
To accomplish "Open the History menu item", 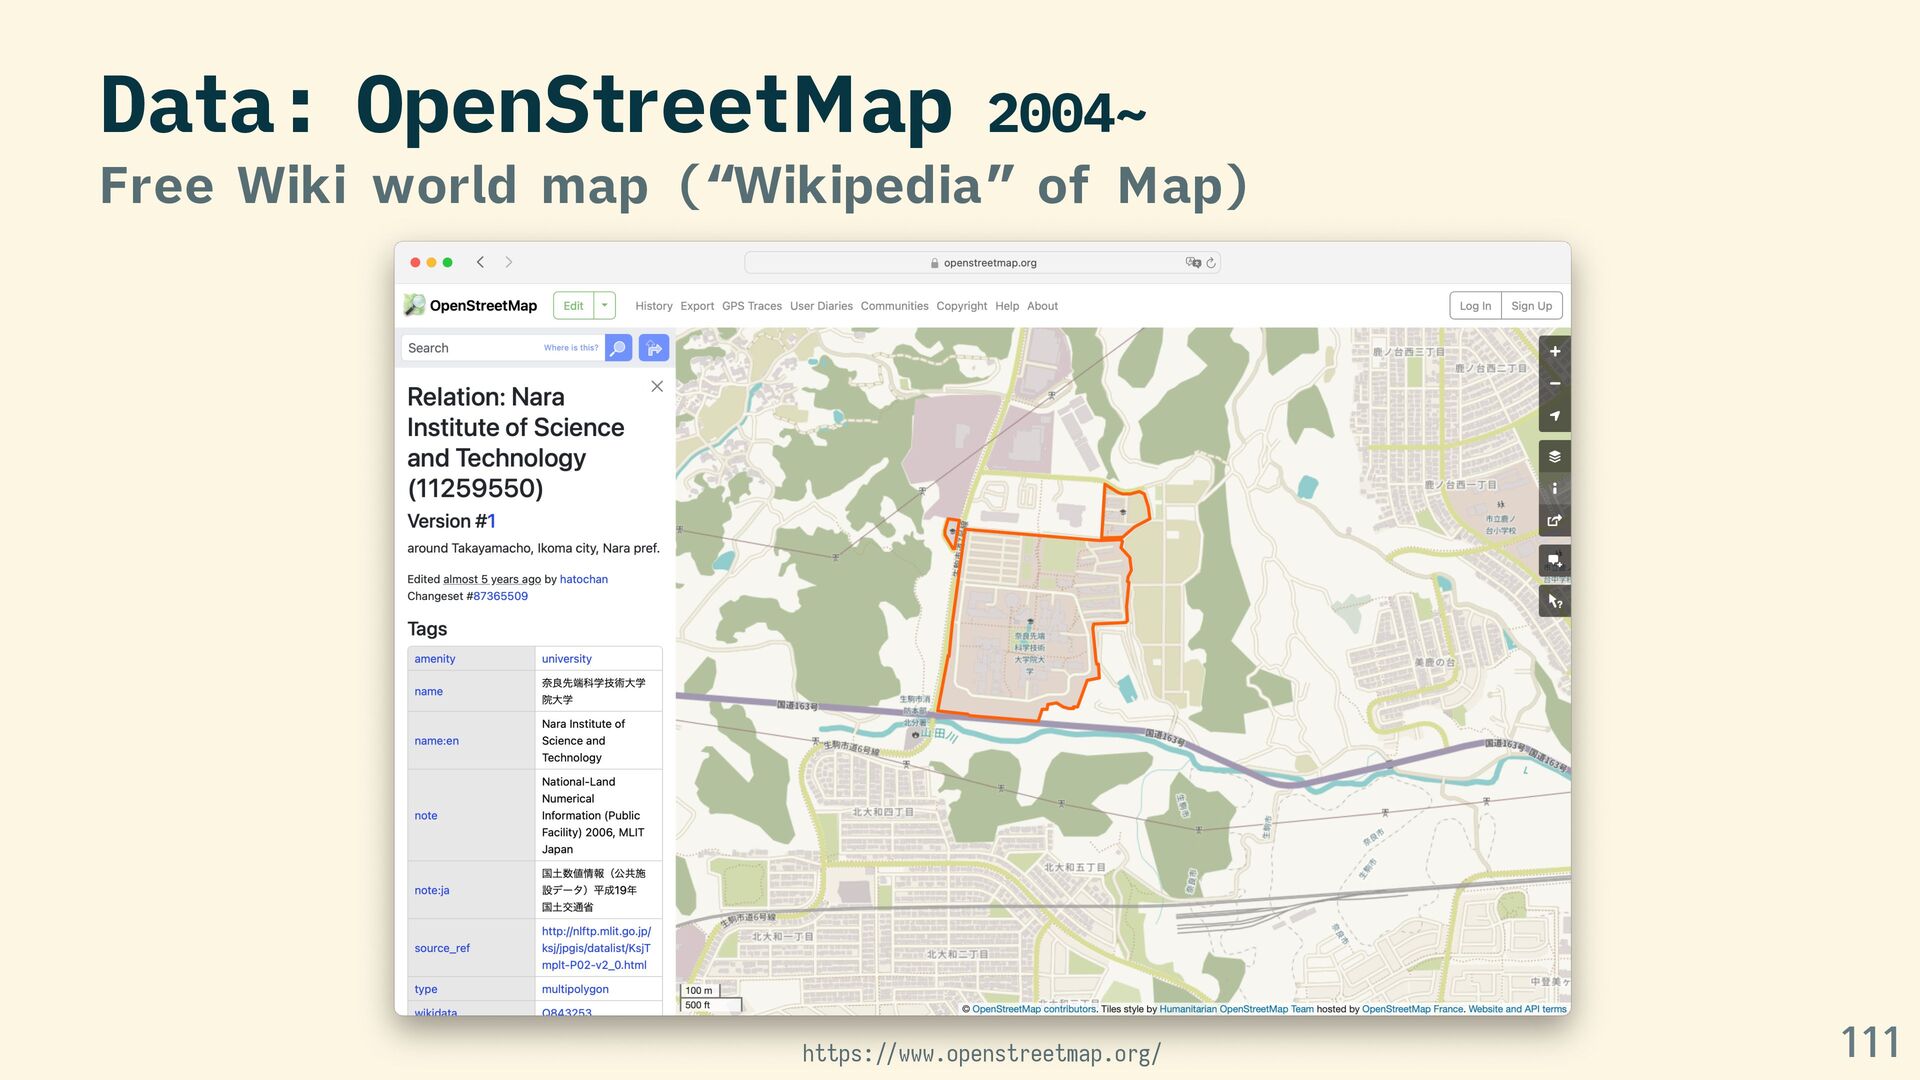I will click(653, 306).
